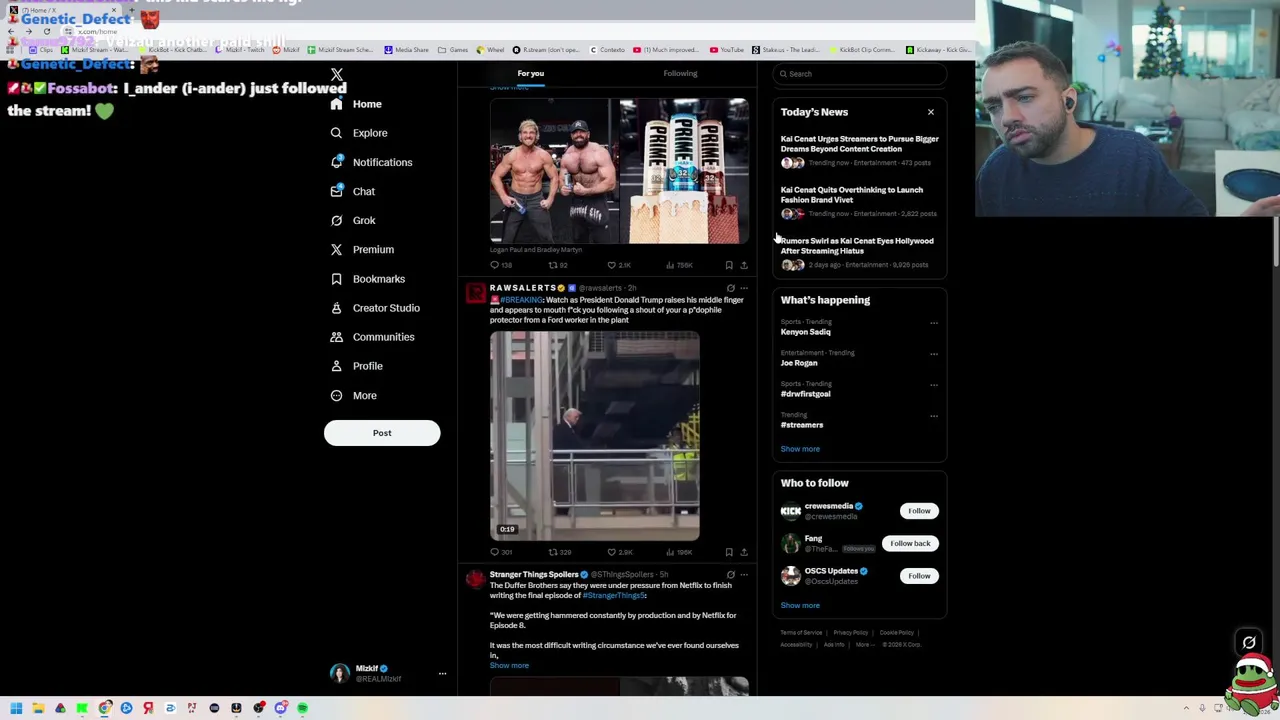Close the Today's News panel
The width and height of the screenshot is (1280, 720).
coord(931,112)
